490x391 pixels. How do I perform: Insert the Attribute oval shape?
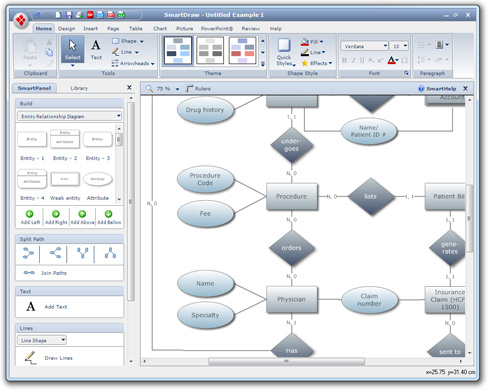point(98,179)
